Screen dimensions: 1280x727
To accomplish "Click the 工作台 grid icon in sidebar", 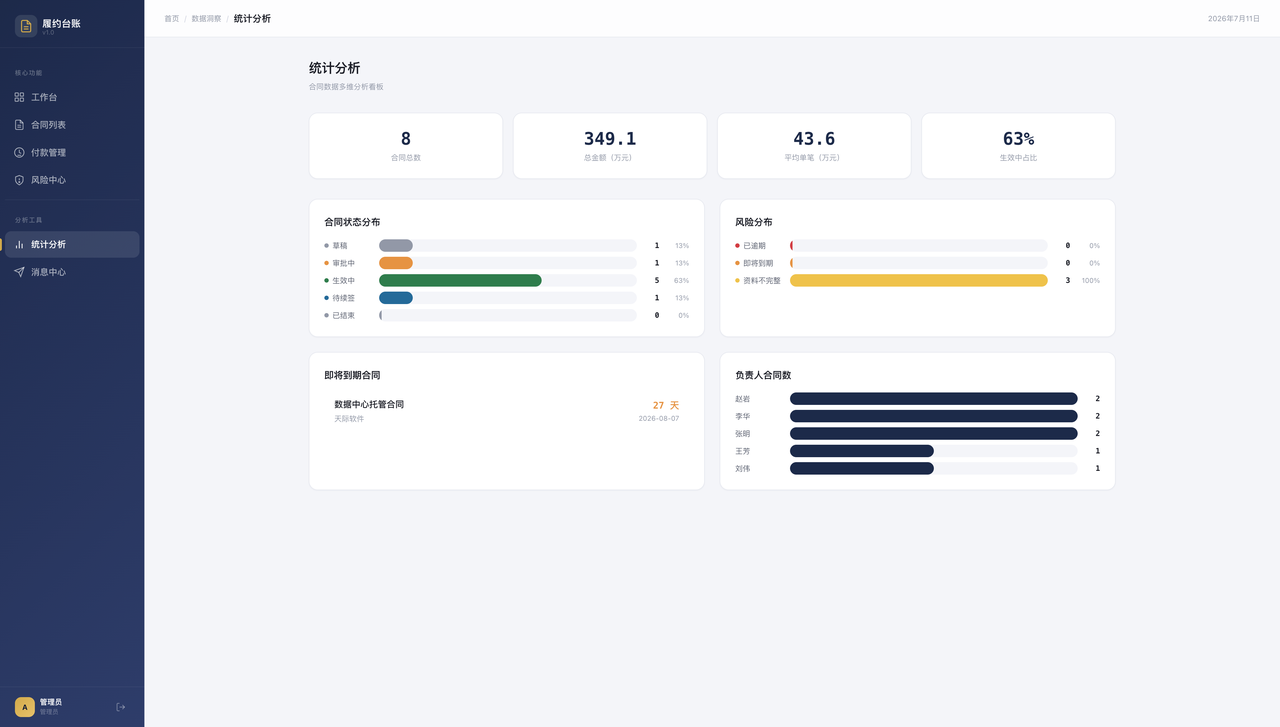I will [19, 97].
